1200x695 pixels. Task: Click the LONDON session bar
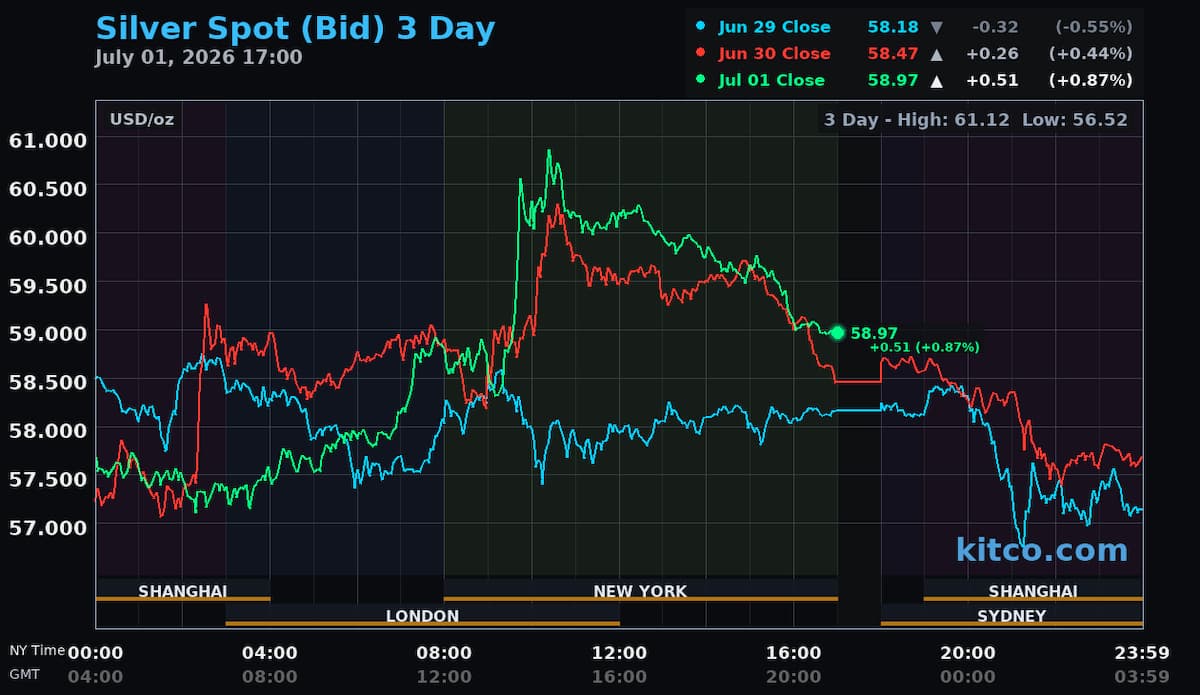click(x=422, y=616)
